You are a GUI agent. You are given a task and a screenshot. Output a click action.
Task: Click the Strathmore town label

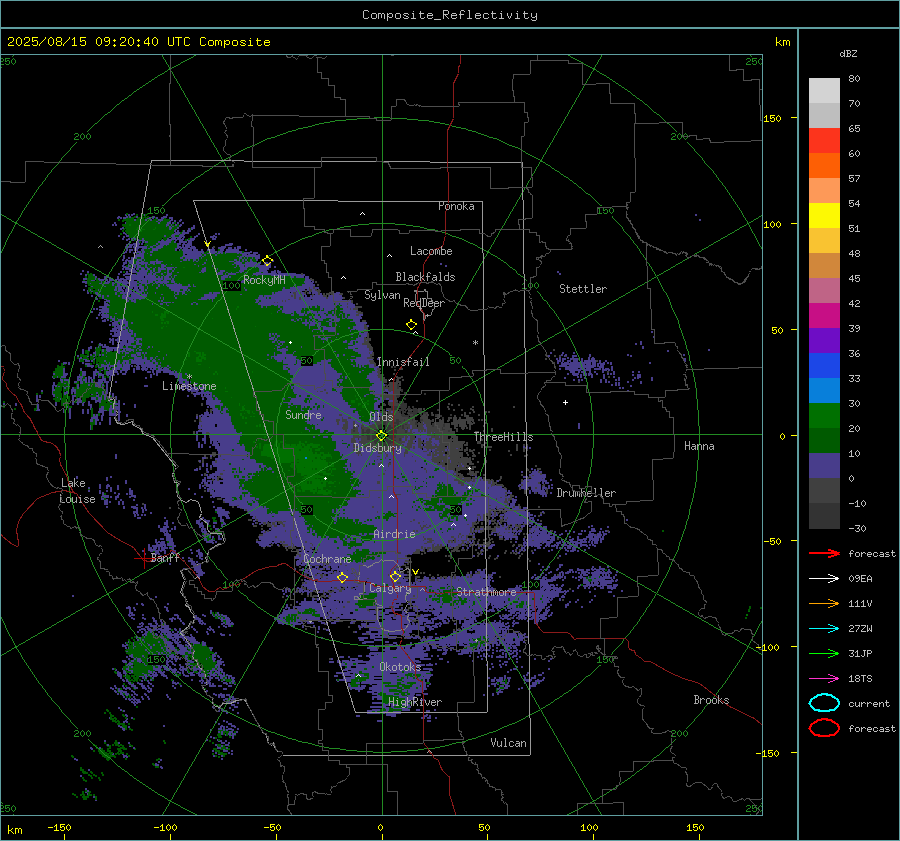coord(486,592)
